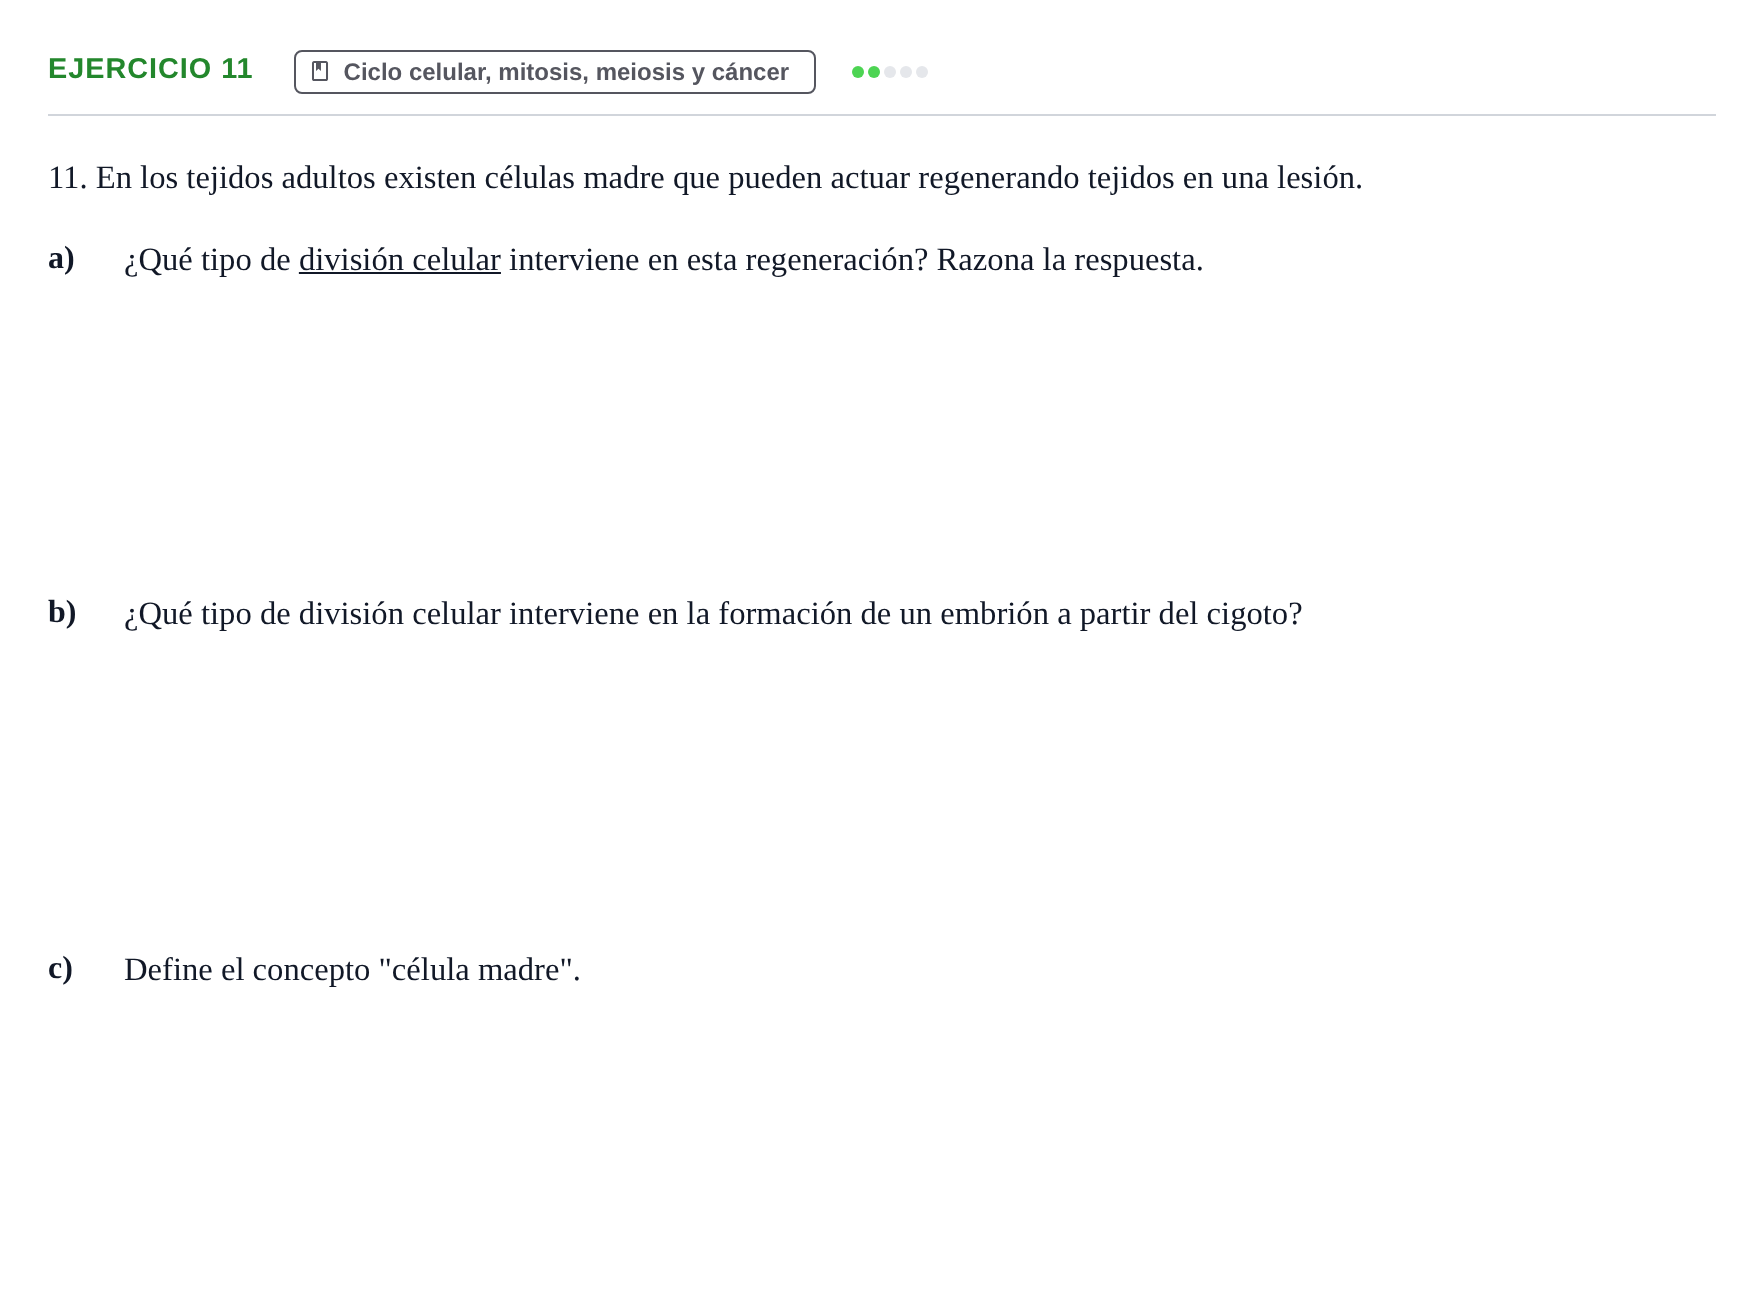
Task: Click the 'b)' question label
Action: [x=62, y=613]
